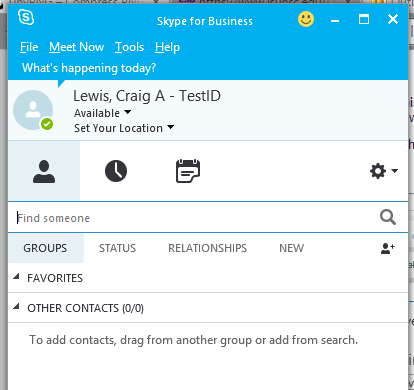The height and width of the screenshot is (390, 414).
Task: Click the Add a Contact icon
Action: click(x=388, y=248)
